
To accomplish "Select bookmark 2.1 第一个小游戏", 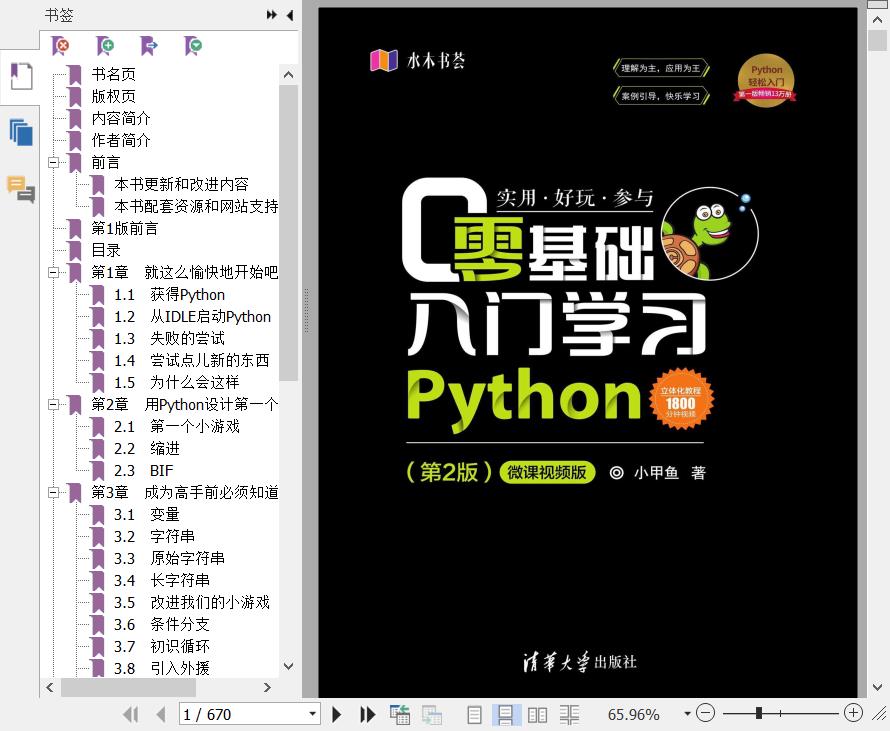I will [177, 426].
